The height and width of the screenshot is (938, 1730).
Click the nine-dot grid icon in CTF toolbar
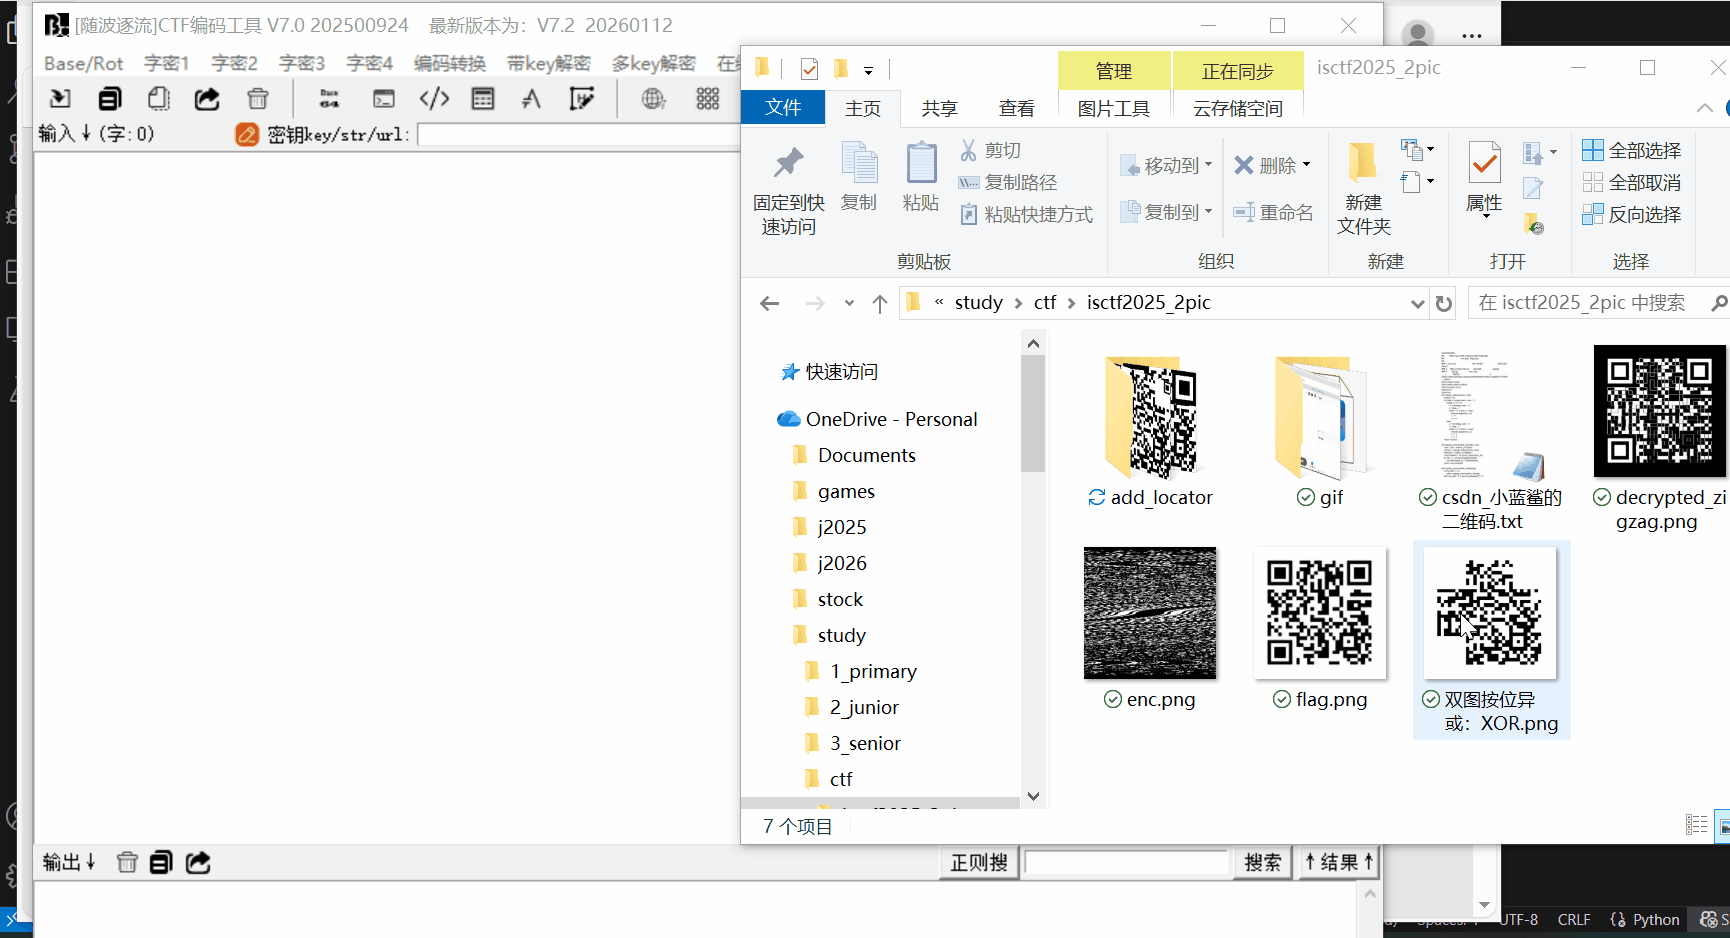click(x=708, y=98)
